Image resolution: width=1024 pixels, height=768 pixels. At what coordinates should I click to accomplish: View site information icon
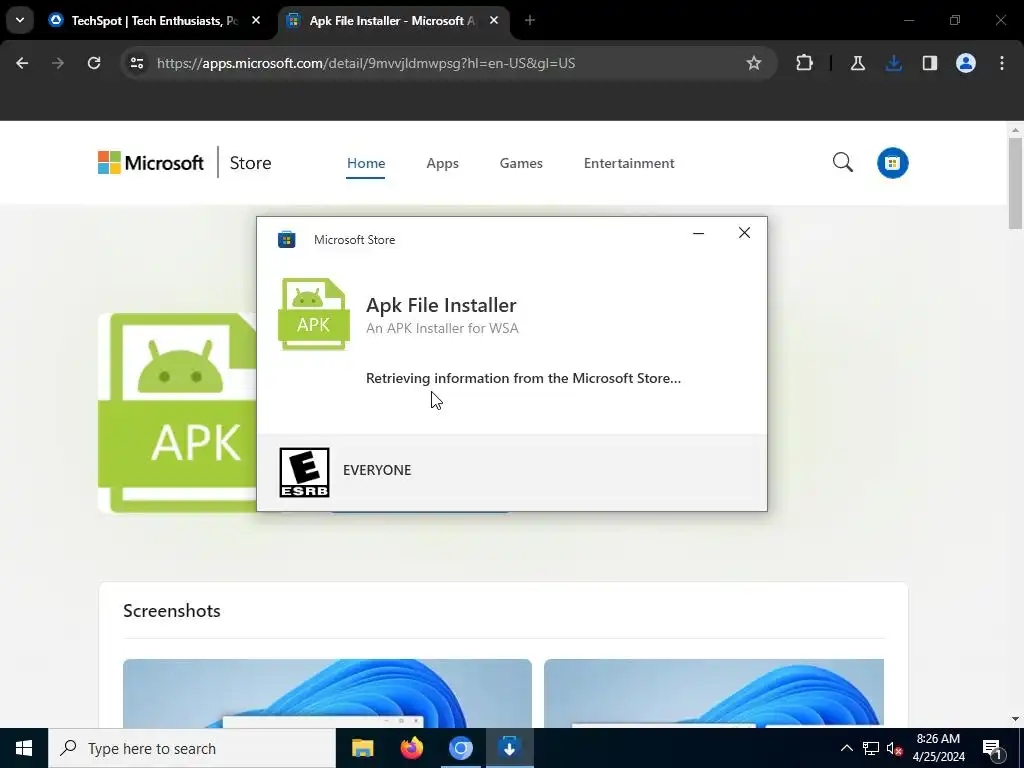coord(136,63)
